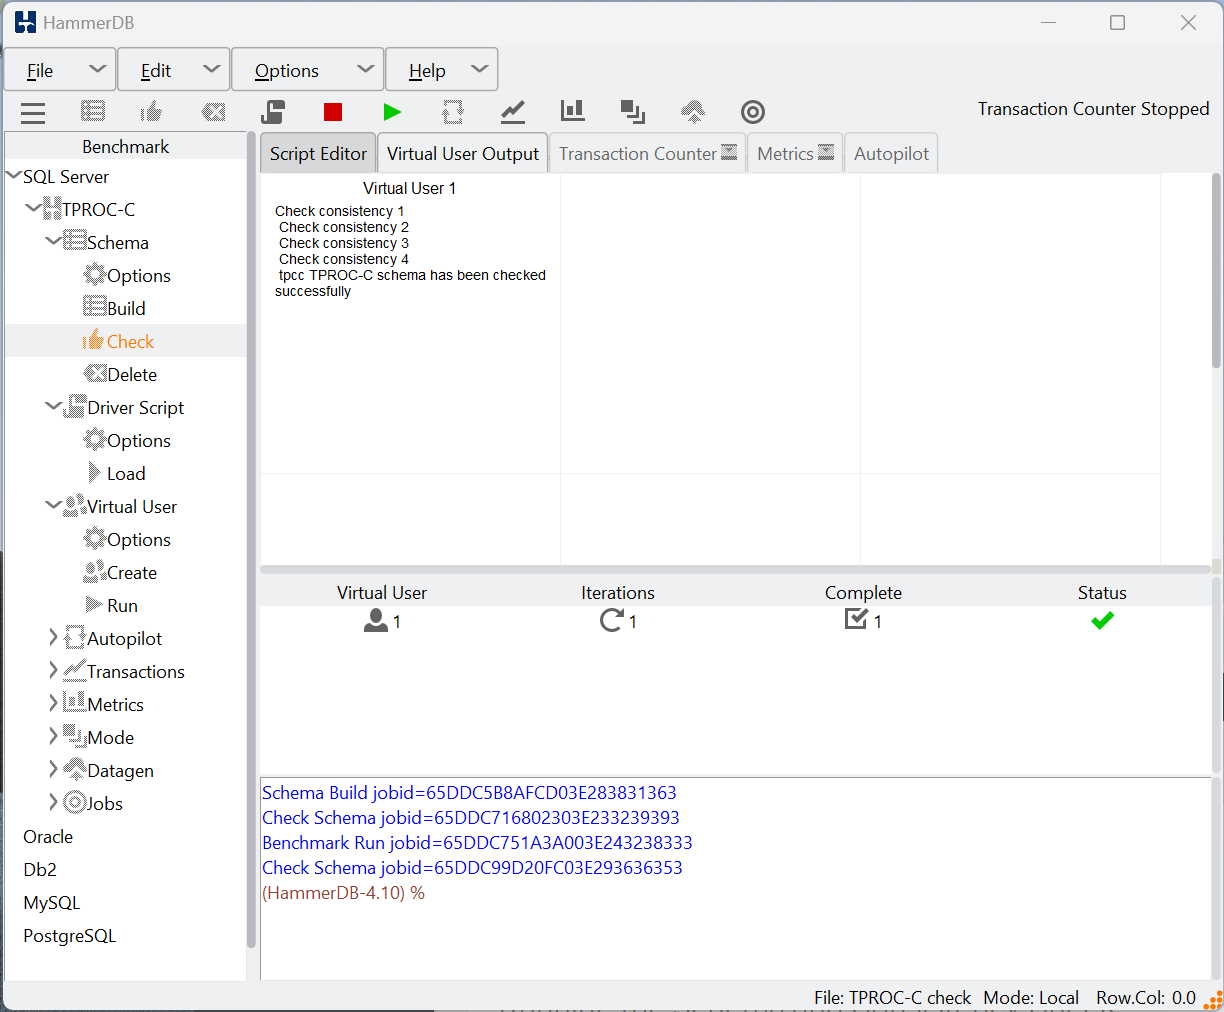
Task: Open the File menu dropdown arrow
Action: click(x=97, y=69)
